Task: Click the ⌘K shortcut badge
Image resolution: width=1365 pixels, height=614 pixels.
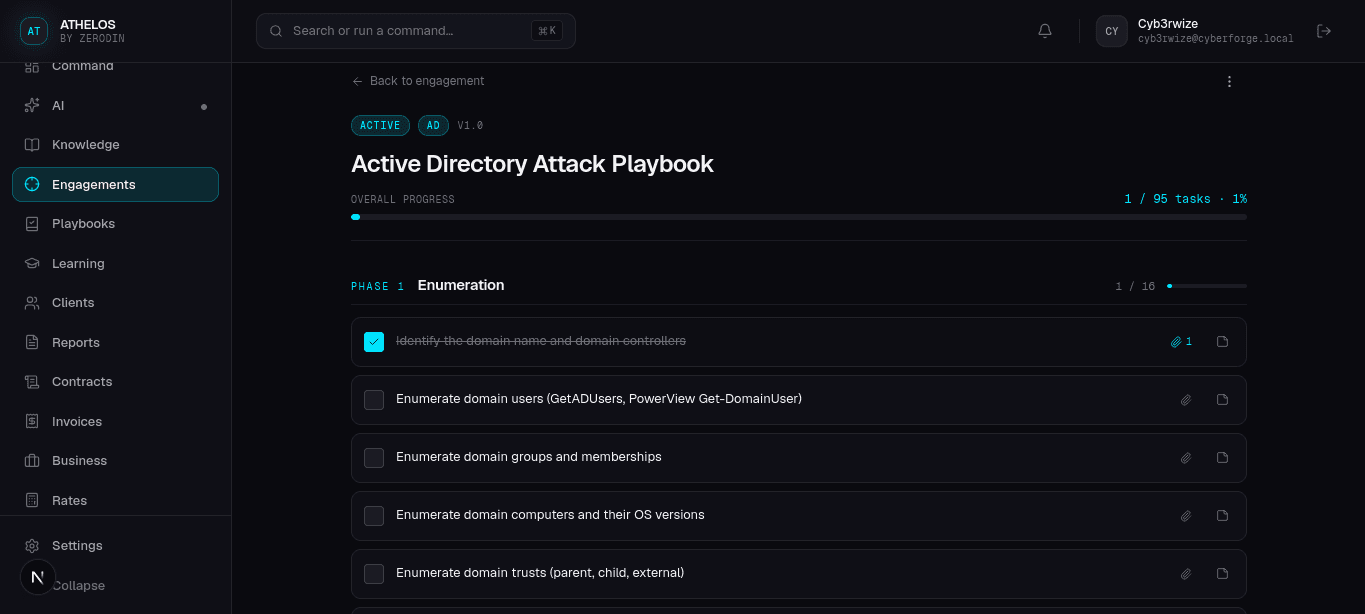Action: point(547,31)
